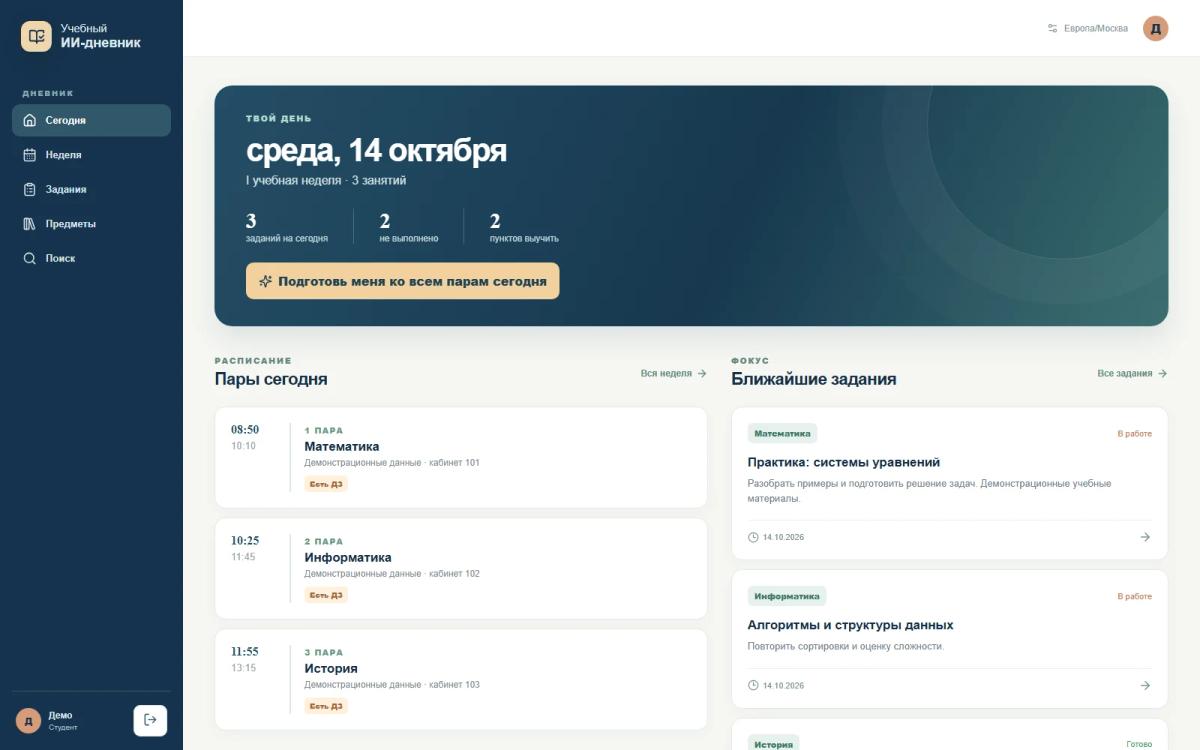Viewport: 1200px width, 750px height.
Task: Click clock icon on Алгоритмы card
Action: pyautogui.click(x=753, y=685)
